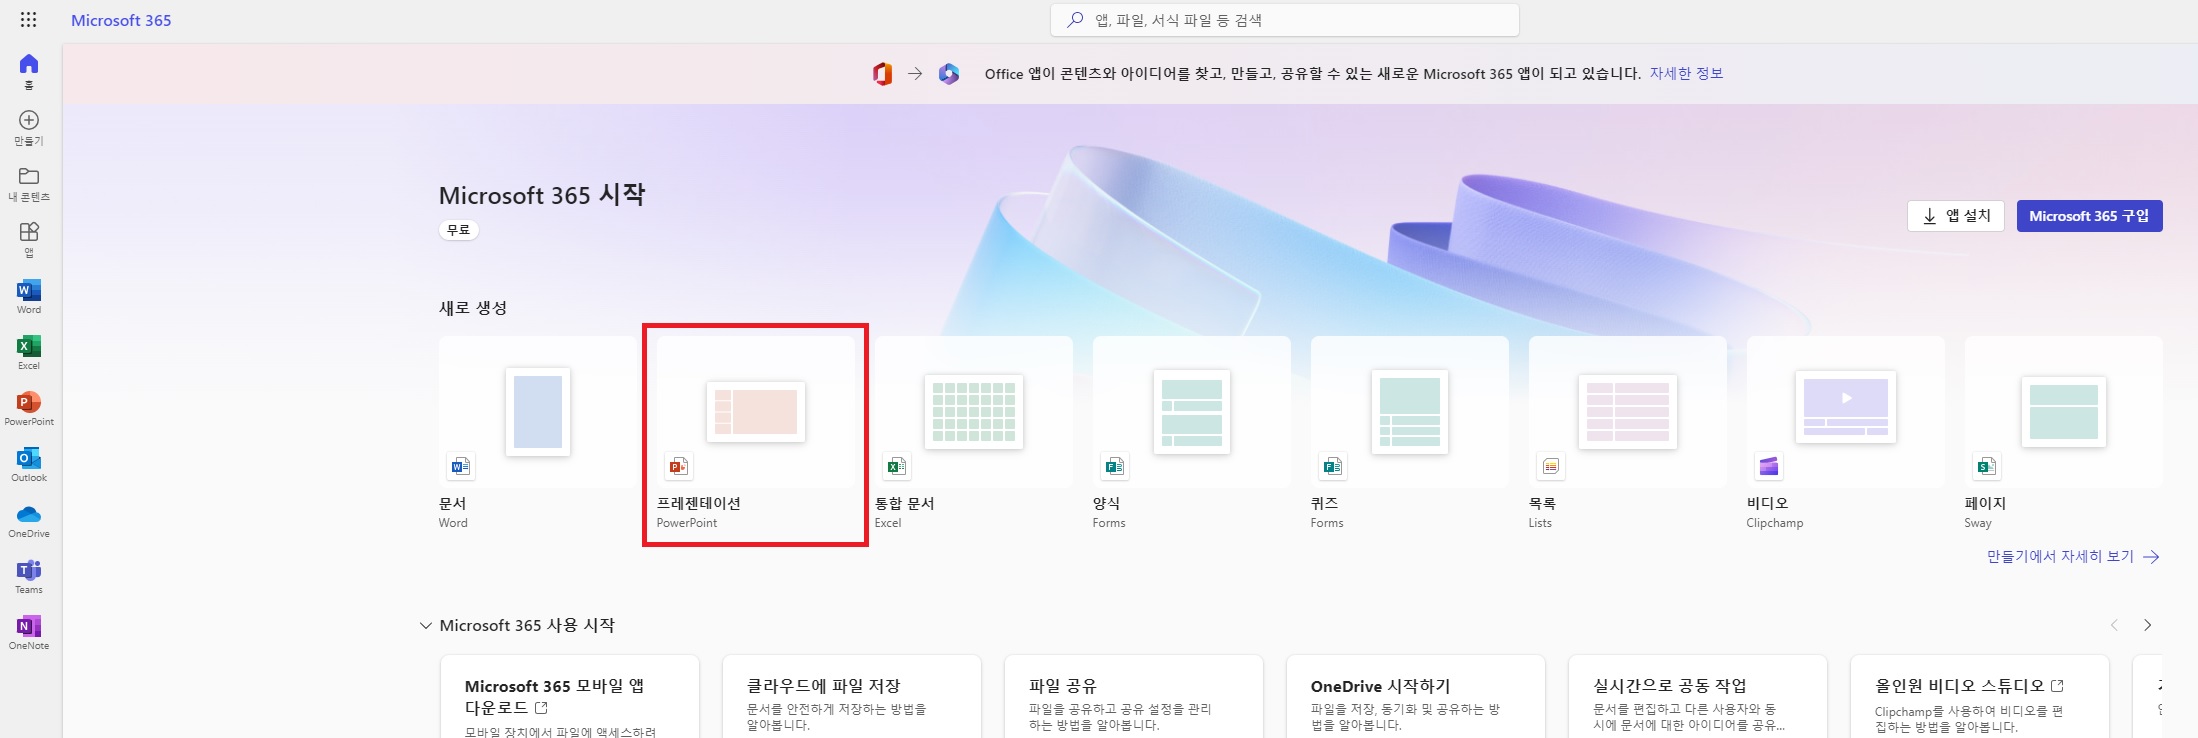
Task: Click the small Word icon on document card
Action: 461,466
